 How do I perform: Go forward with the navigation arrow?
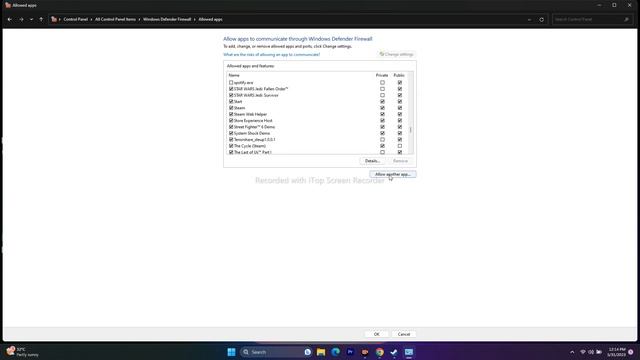[x=21, y=19]
